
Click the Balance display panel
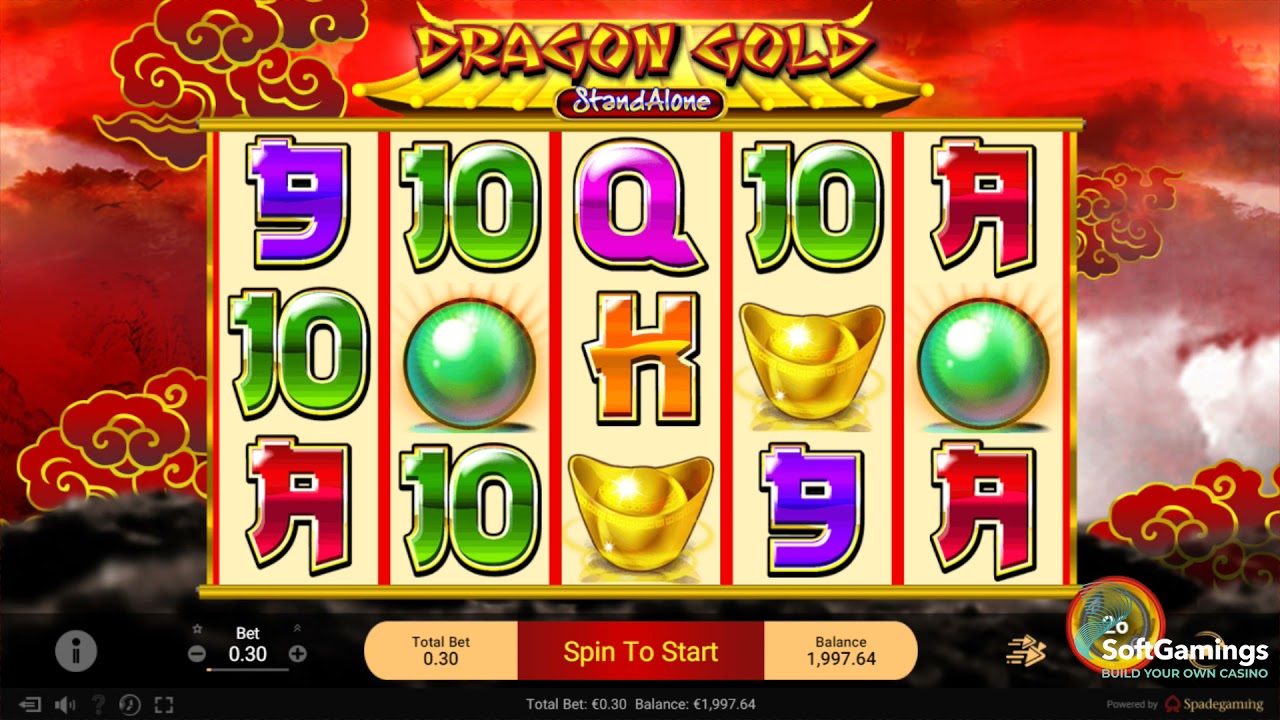click(x=841, y=651)
